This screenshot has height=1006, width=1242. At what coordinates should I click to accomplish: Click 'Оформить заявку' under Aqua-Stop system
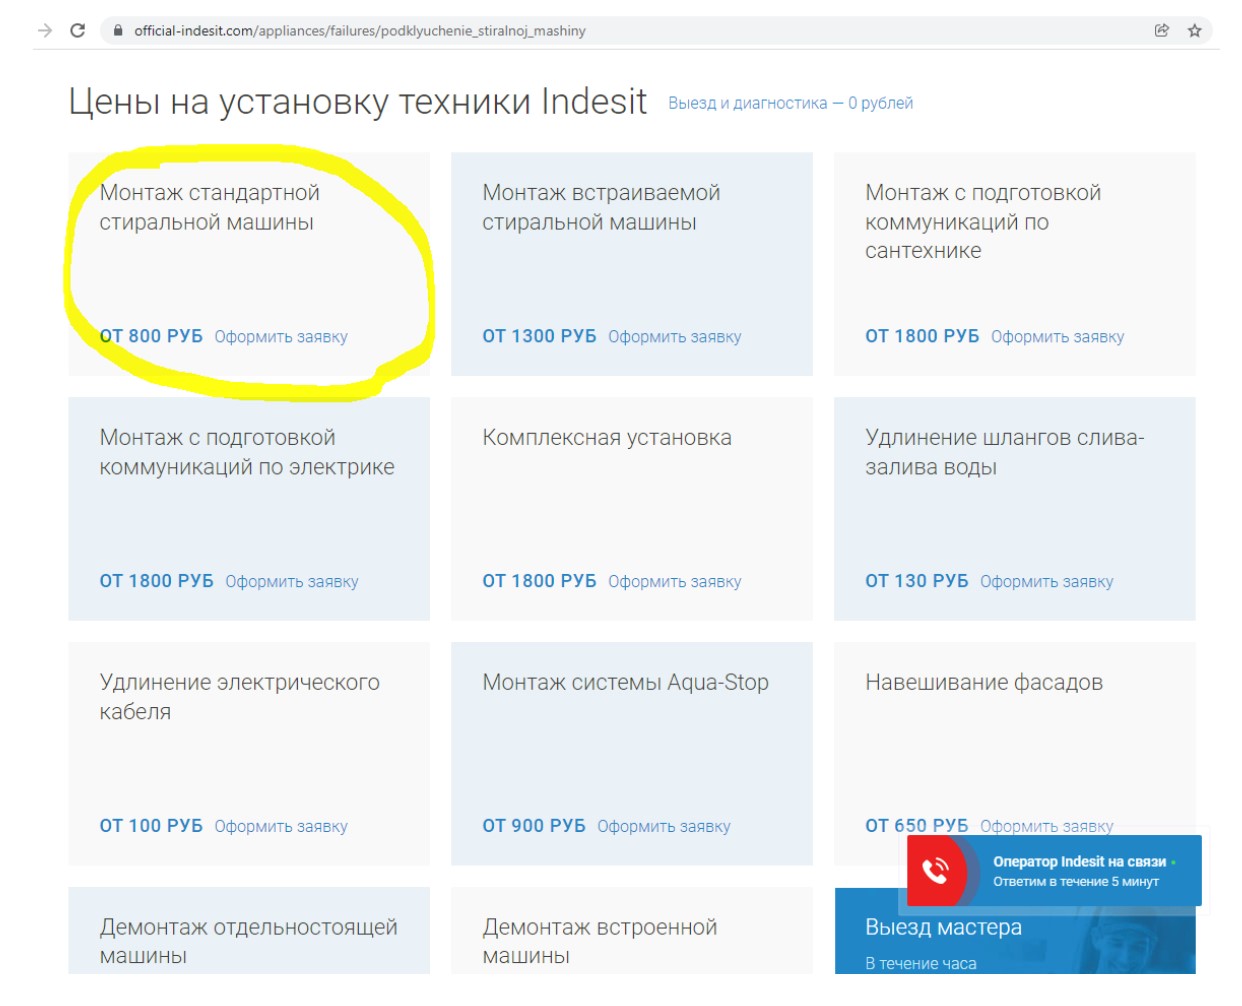(x=663, y=827)
